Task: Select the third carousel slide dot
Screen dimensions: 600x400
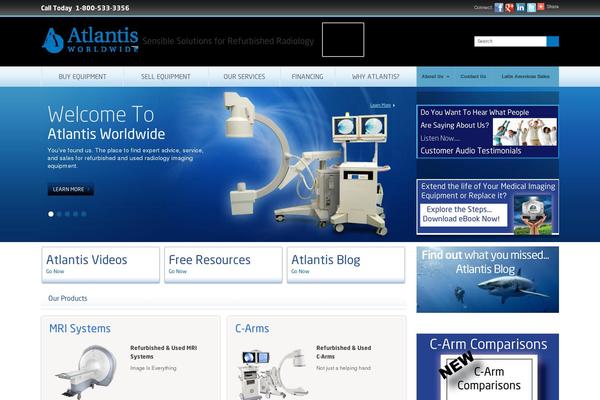Action: [x=67, y=214]
